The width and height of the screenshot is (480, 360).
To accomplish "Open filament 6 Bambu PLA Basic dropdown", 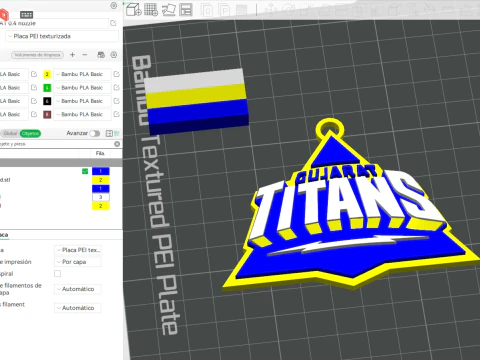I will (82, 101).
